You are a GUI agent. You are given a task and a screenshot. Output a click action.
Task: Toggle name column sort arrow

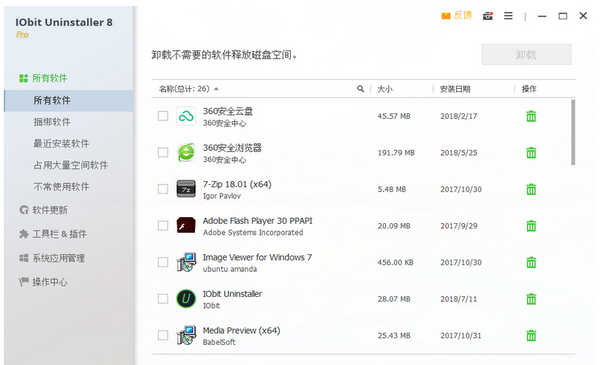[216, 89]
